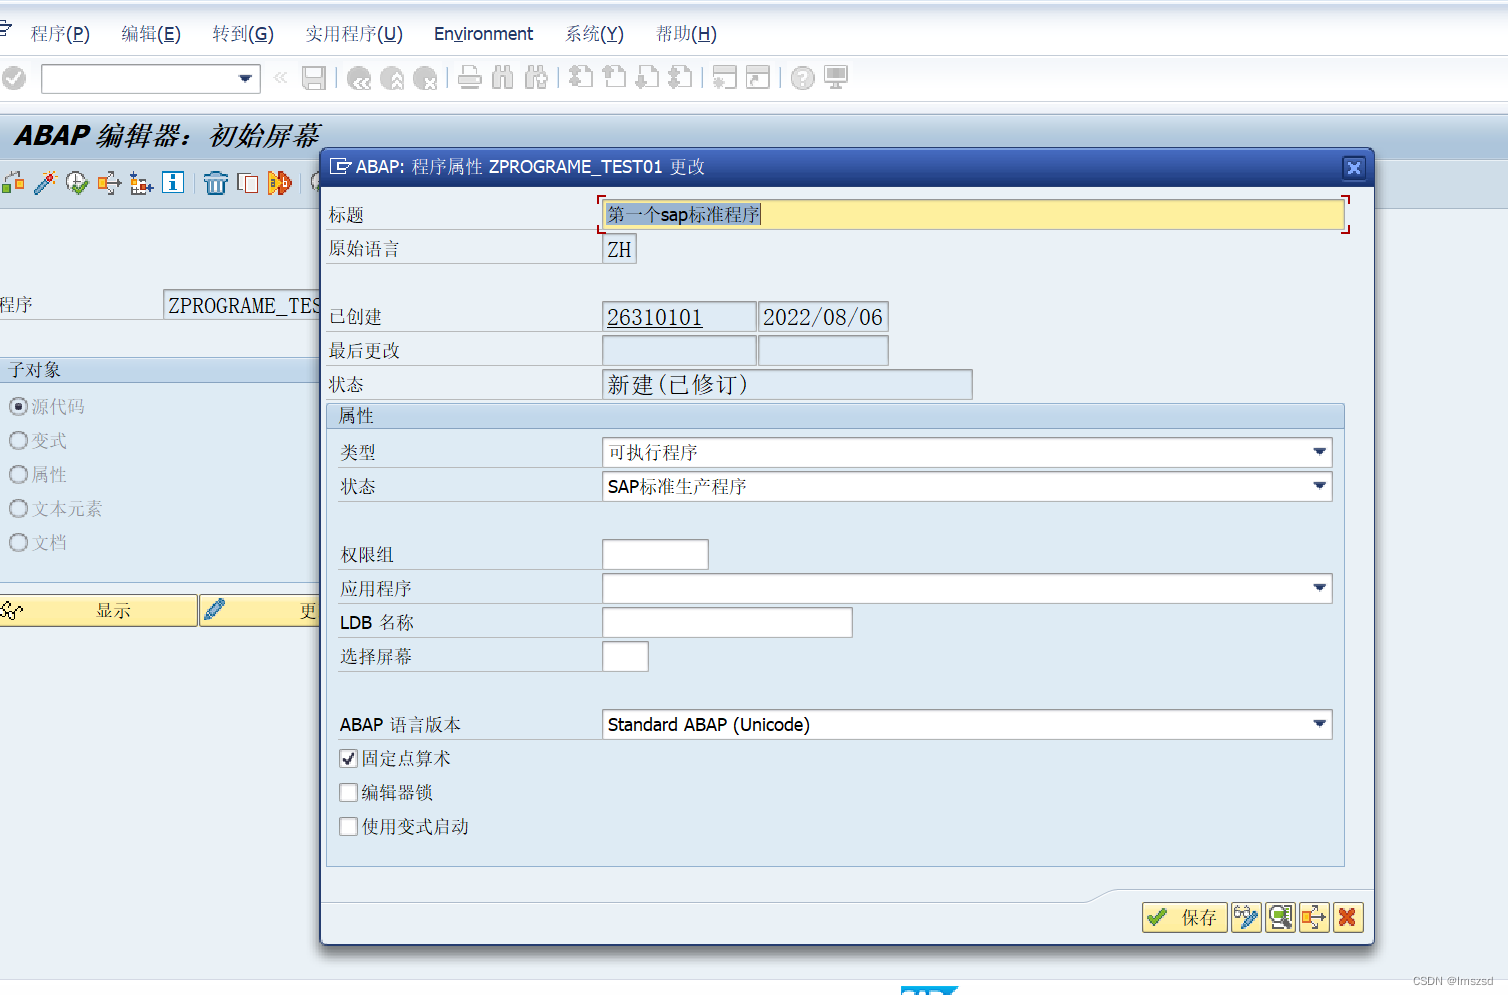Click the 显示 button
This screenshot has width=1508, height=995.
[98, 611]
